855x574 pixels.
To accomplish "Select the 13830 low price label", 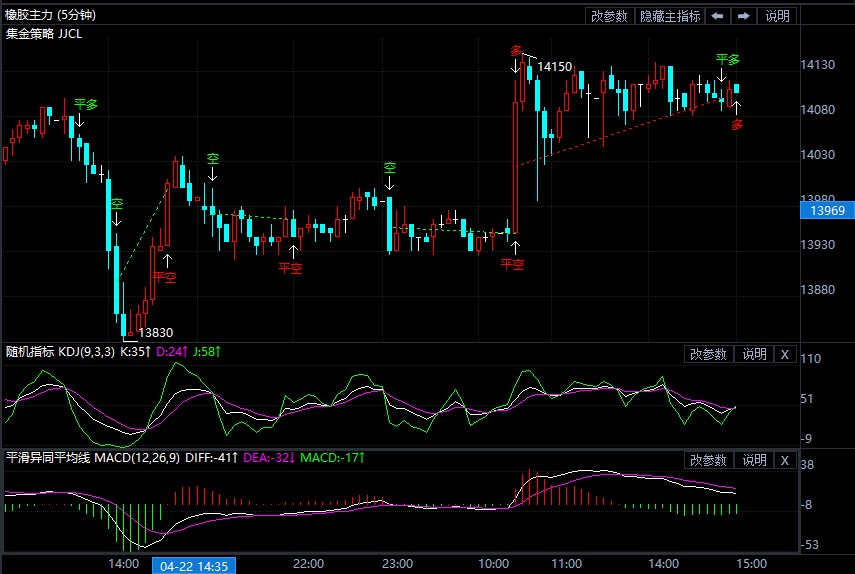I will click(x=155, y=333).
